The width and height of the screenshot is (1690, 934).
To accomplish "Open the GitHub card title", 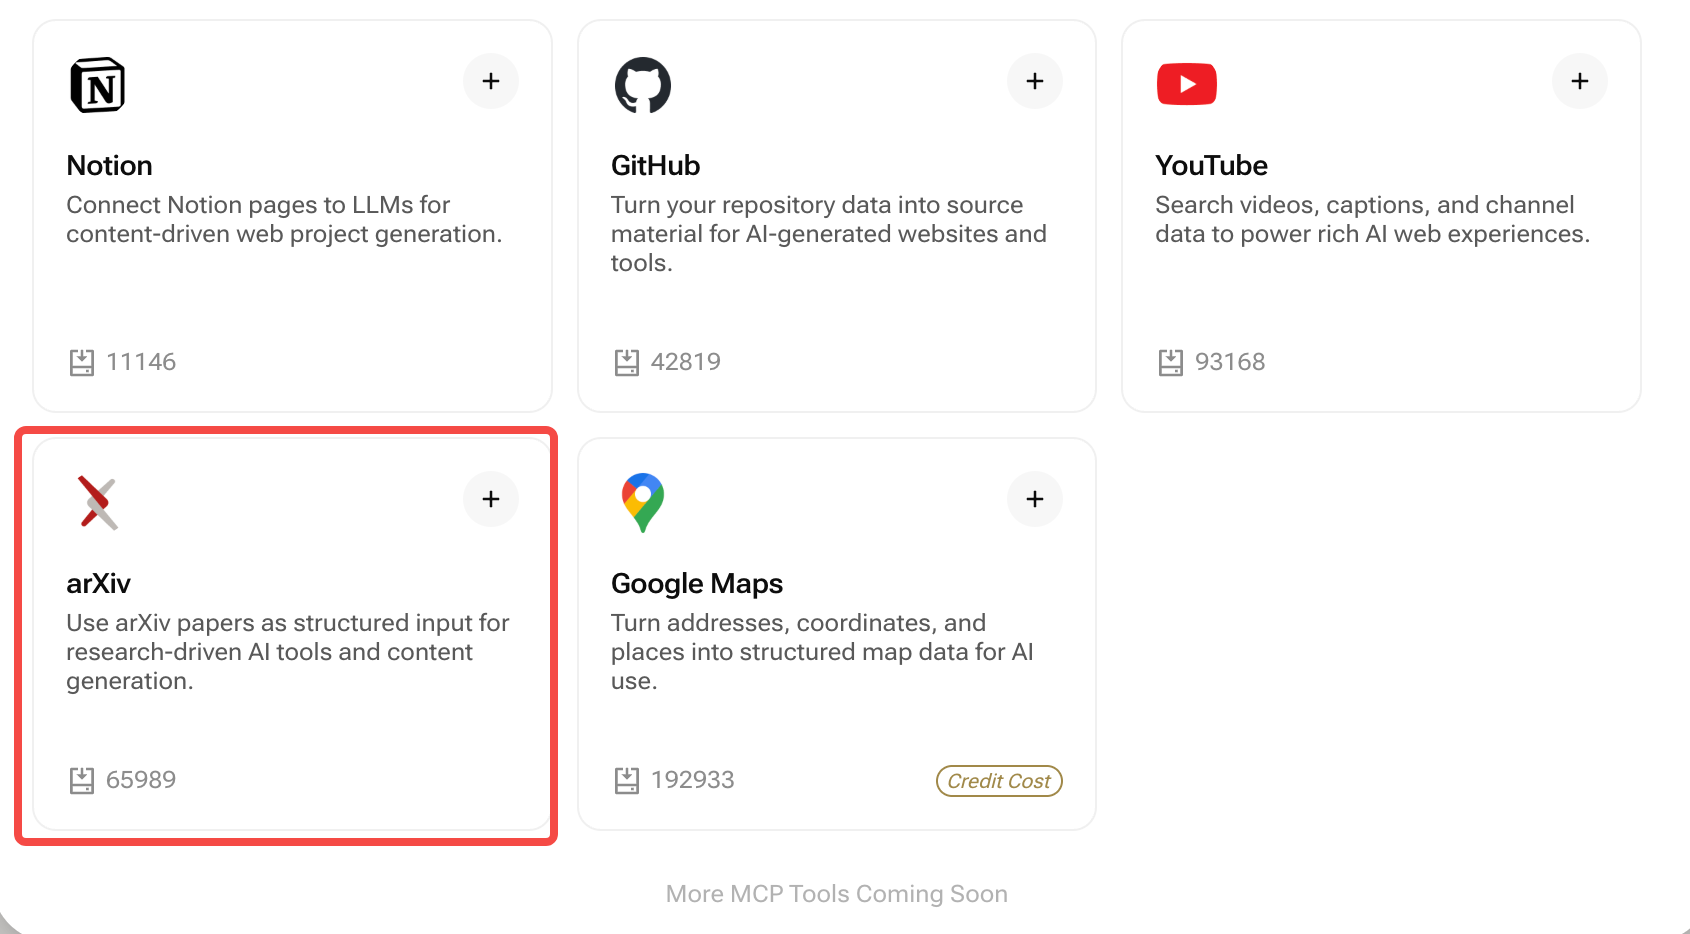I will [655, 166].
